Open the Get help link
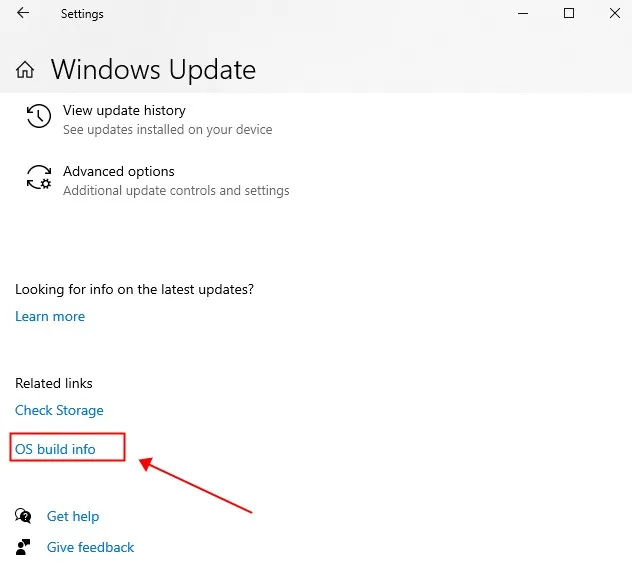Viewport: 632px width, 571px height. (73, 516)
